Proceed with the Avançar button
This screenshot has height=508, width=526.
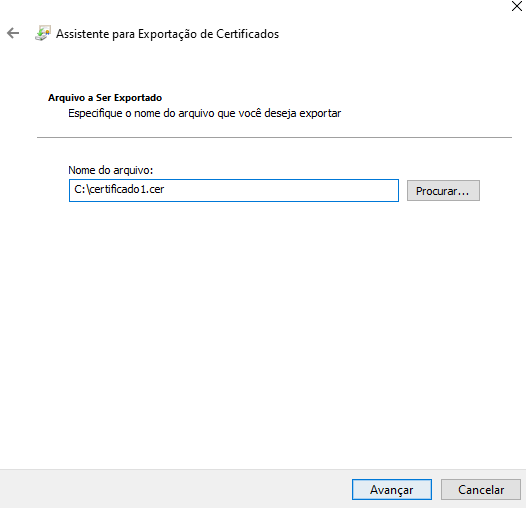pyautogui.click(x=391, y=490)
